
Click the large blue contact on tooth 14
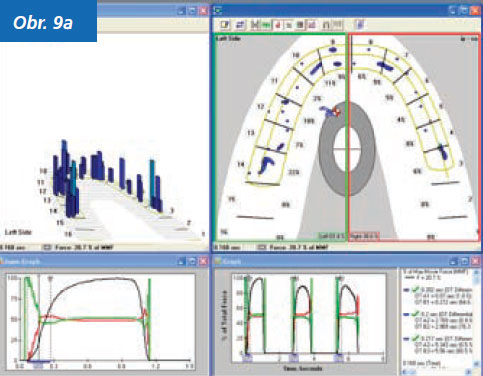(266, 165)
